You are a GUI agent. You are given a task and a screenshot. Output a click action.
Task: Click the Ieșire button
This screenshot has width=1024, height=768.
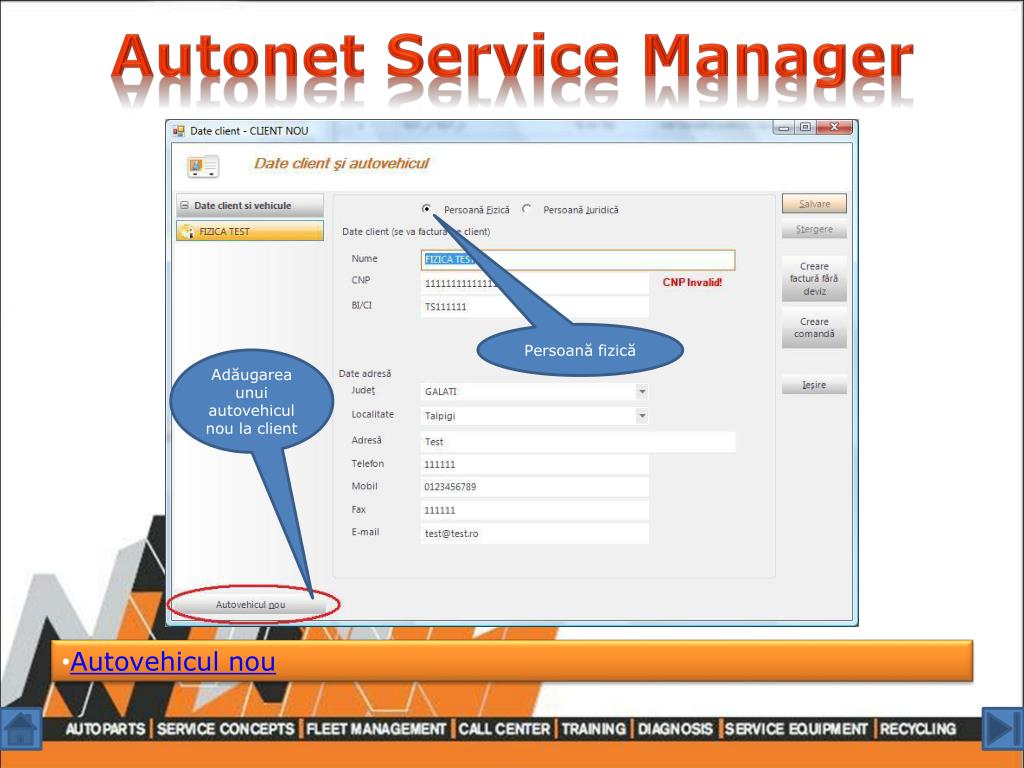814,385
